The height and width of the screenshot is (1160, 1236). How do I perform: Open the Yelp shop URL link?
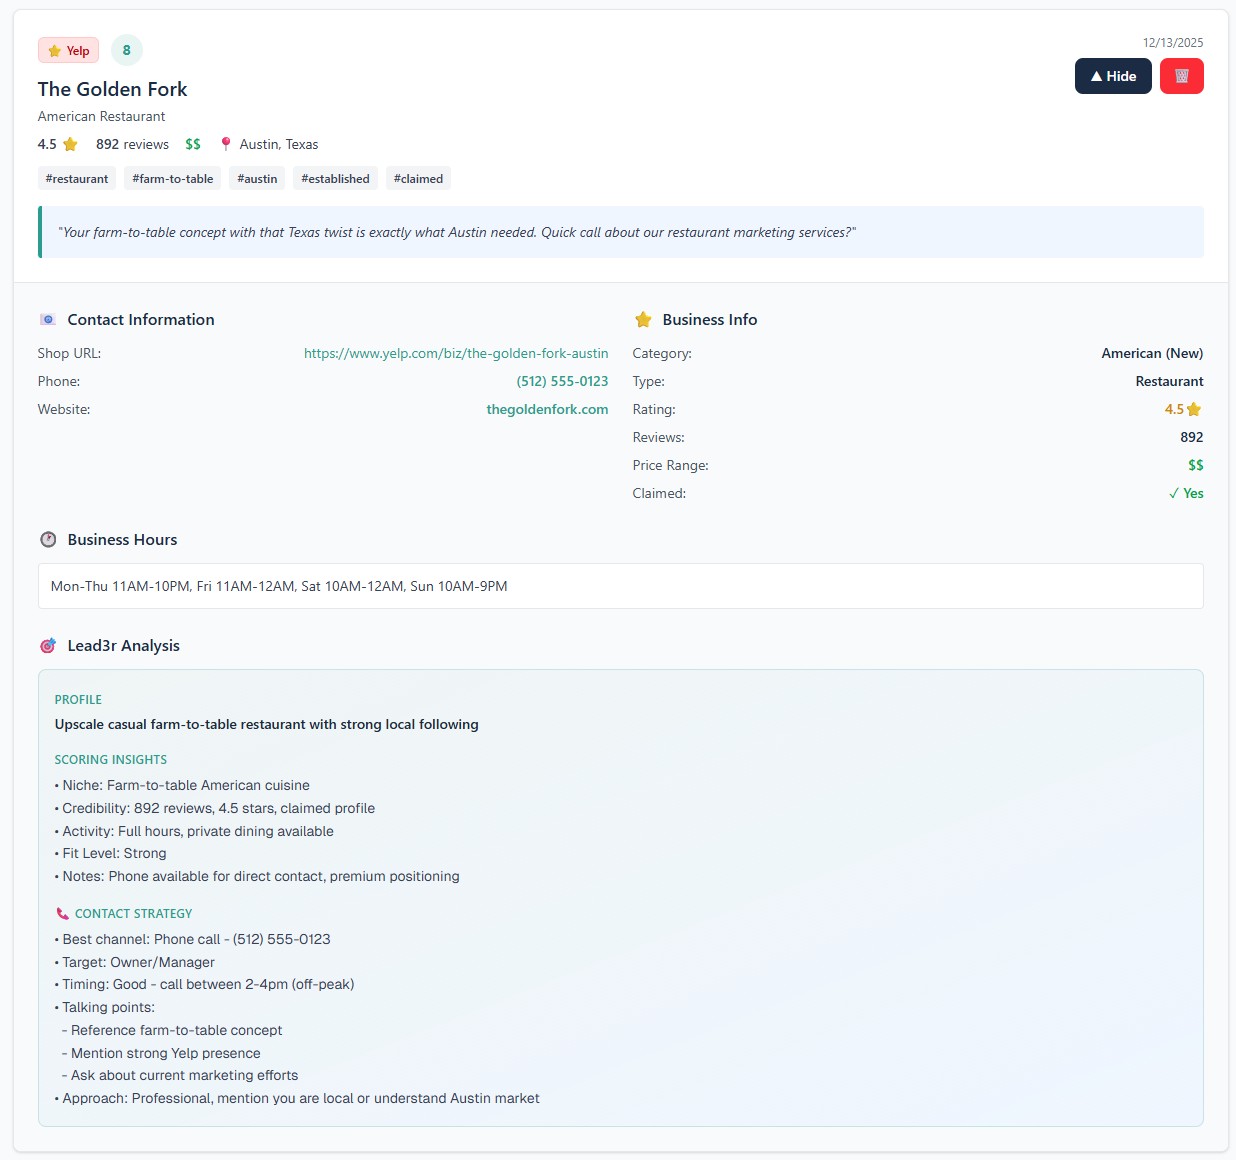tap(456, 354)
